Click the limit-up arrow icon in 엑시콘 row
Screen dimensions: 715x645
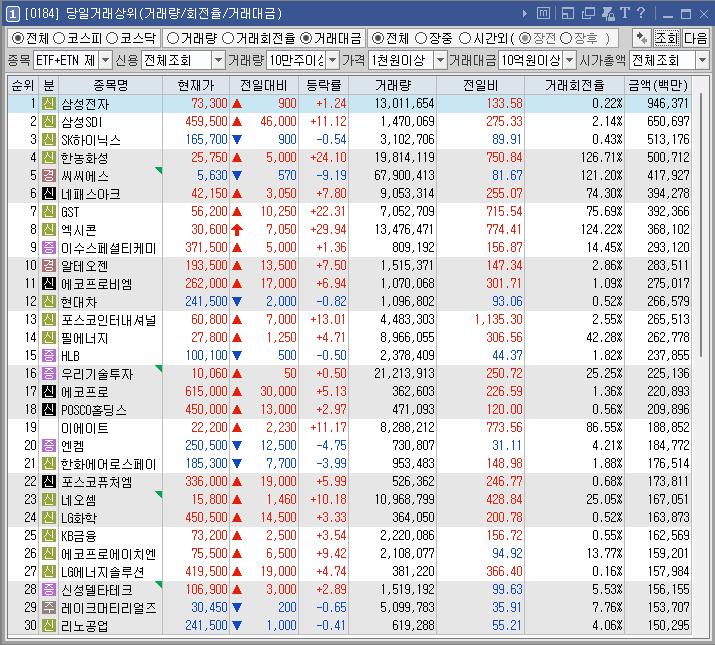tap(237, 229)
